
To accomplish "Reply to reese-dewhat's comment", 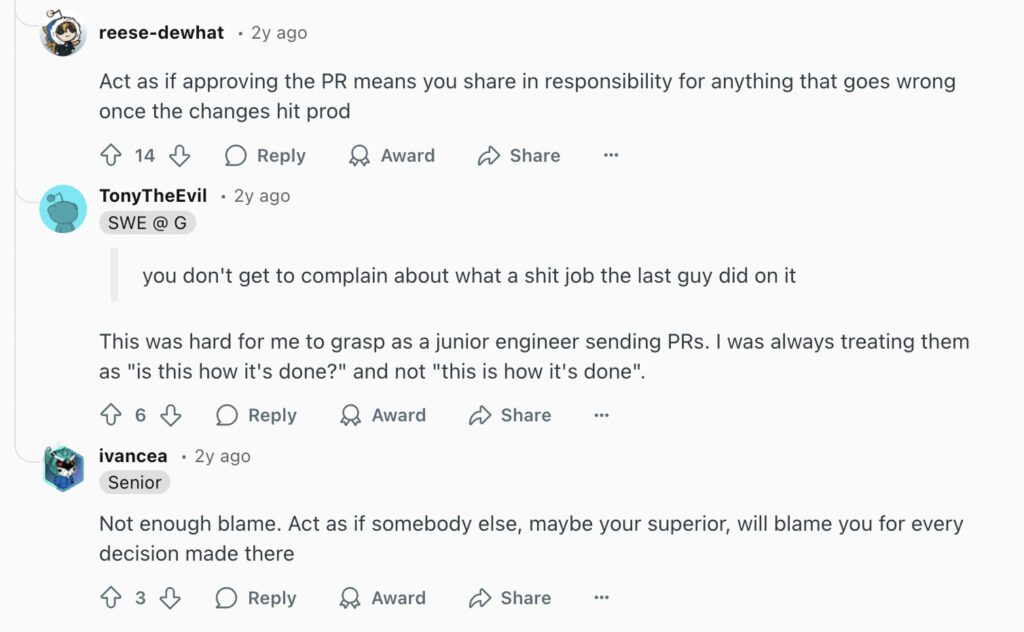I will click(265, 155).
